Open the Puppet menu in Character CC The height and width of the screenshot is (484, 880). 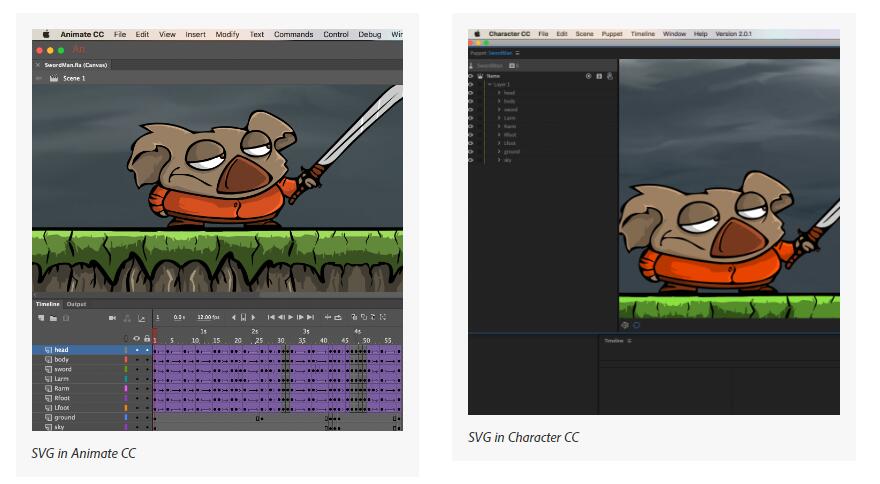[612, 34]
